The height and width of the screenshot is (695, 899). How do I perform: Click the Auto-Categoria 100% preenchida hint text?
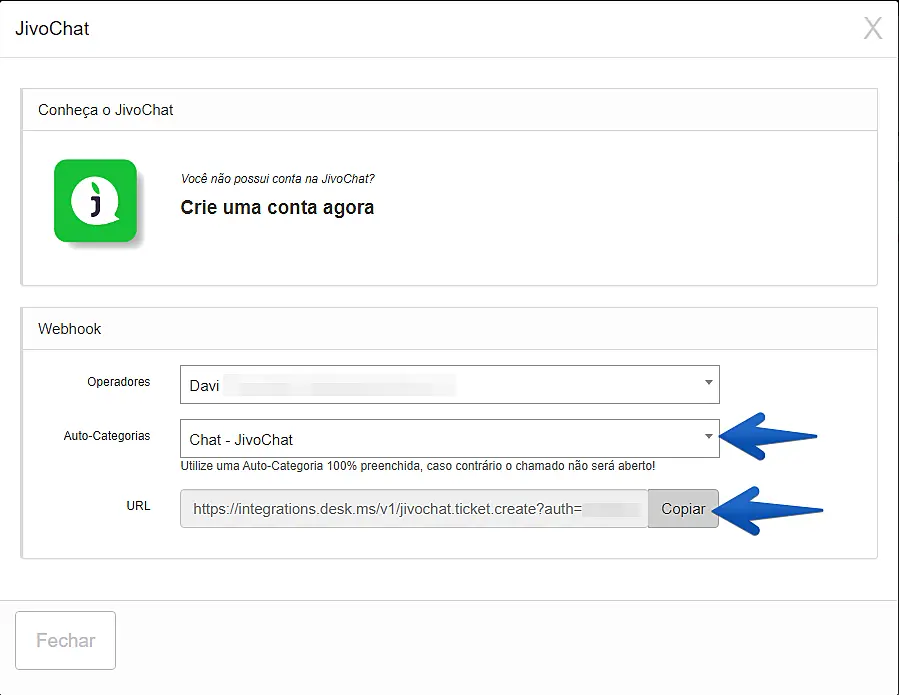[418, 466]
